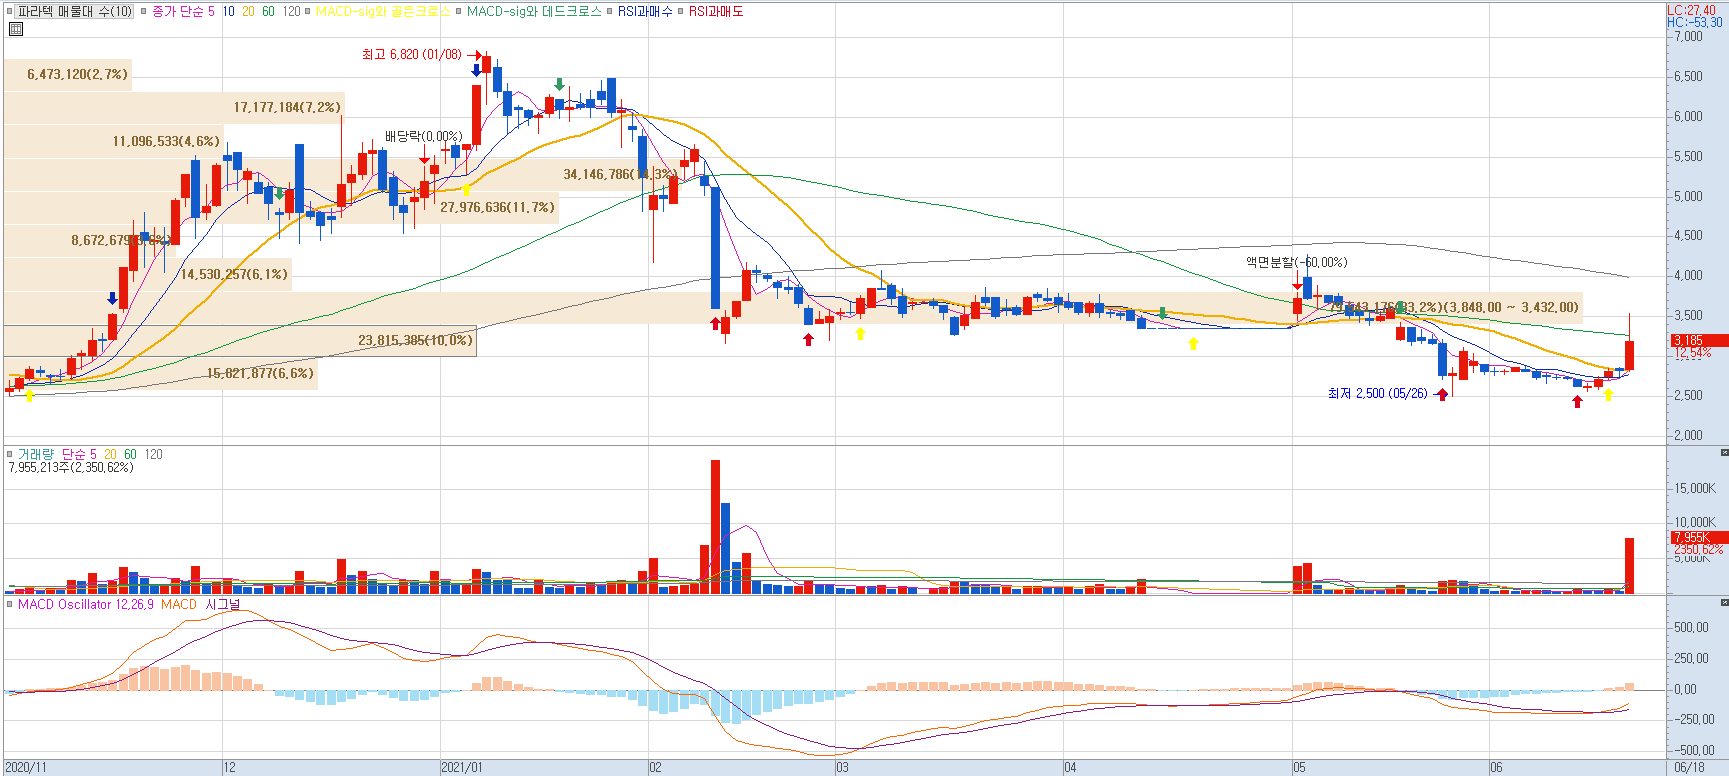
Task: Click the 15,821,877(6.6%) volume-profile label
Action: coord(260,373)
